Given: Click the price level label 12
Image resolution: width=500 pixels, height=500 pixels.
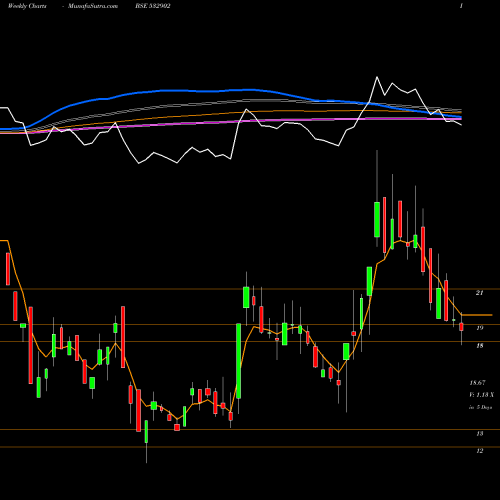Looking at the screenshot, I should click(479, 451).
